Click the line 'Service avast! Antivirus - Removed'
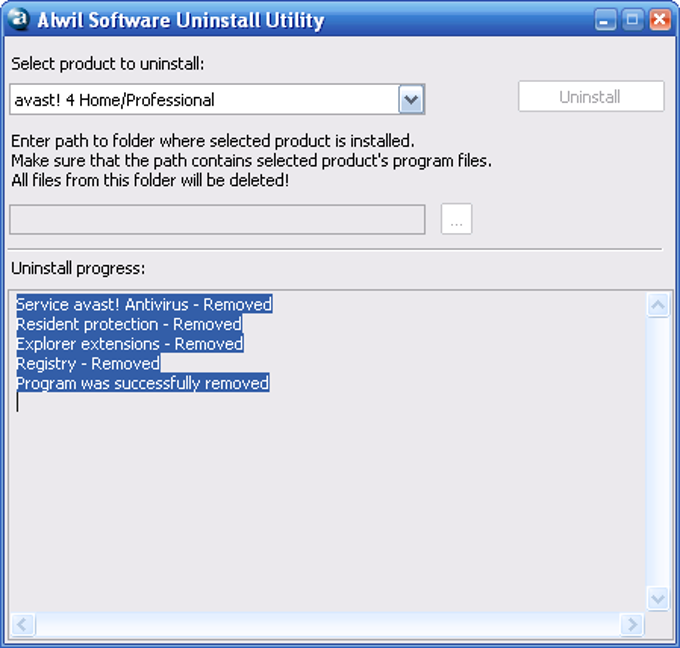 (x=144, y=304)
